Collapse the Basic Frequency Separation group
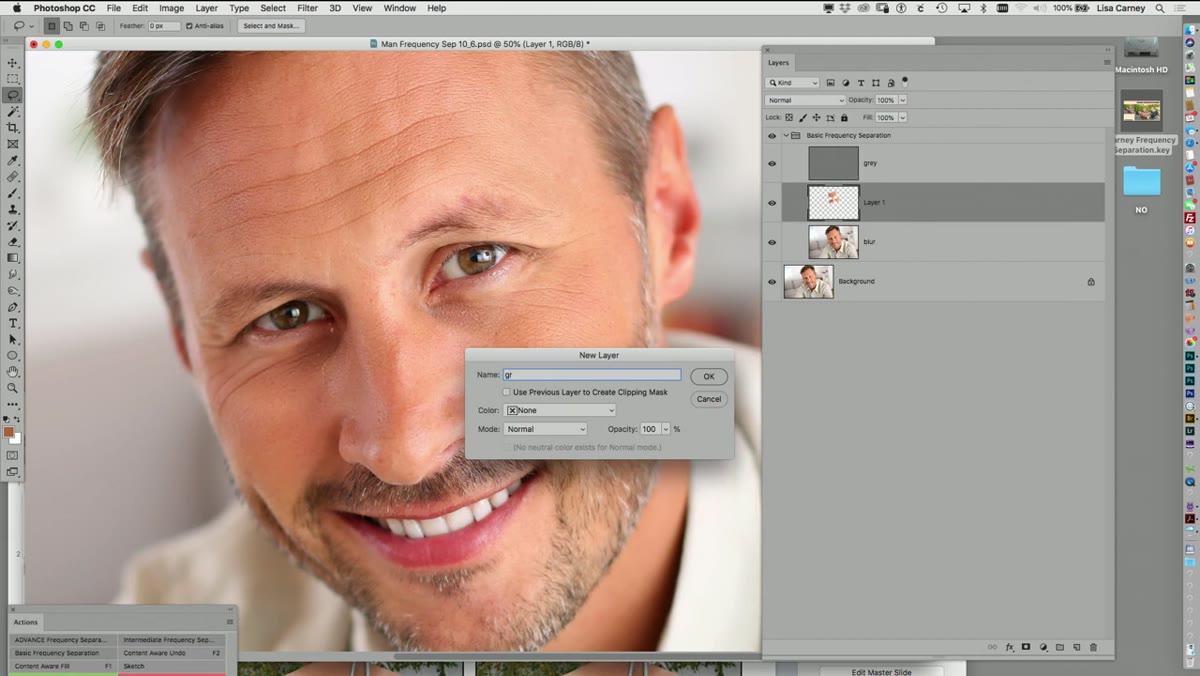This screenshot has height=676, width=1200. (786, 135)
